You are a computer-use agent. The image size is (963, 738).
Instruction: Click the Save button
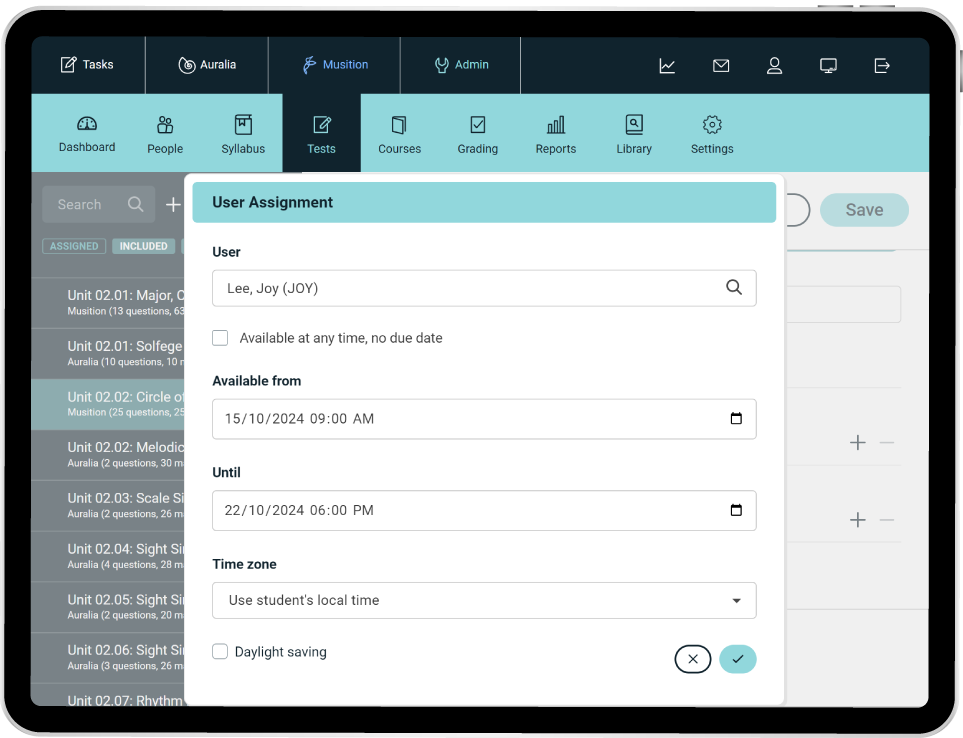click(864, 210)
